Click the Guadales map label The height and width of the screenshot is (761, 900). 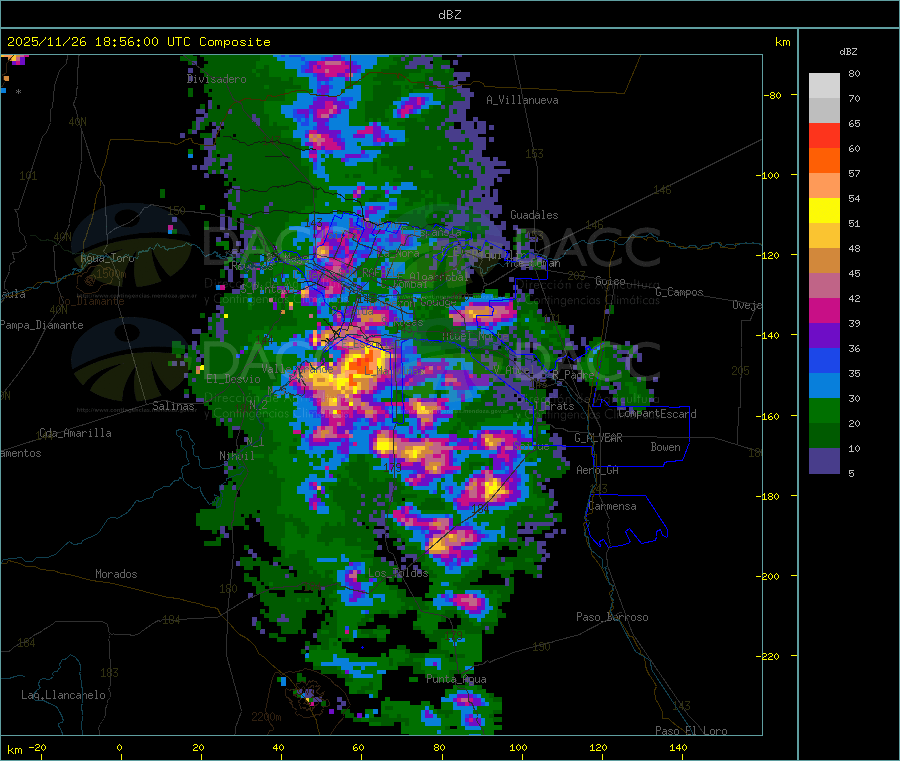point(534,215)
